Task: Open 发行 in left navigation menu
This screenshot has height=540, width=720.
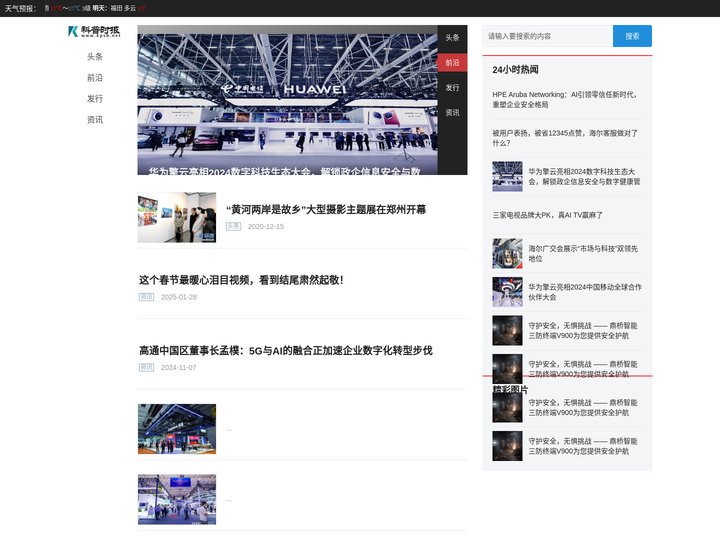Action: (95, 99)
